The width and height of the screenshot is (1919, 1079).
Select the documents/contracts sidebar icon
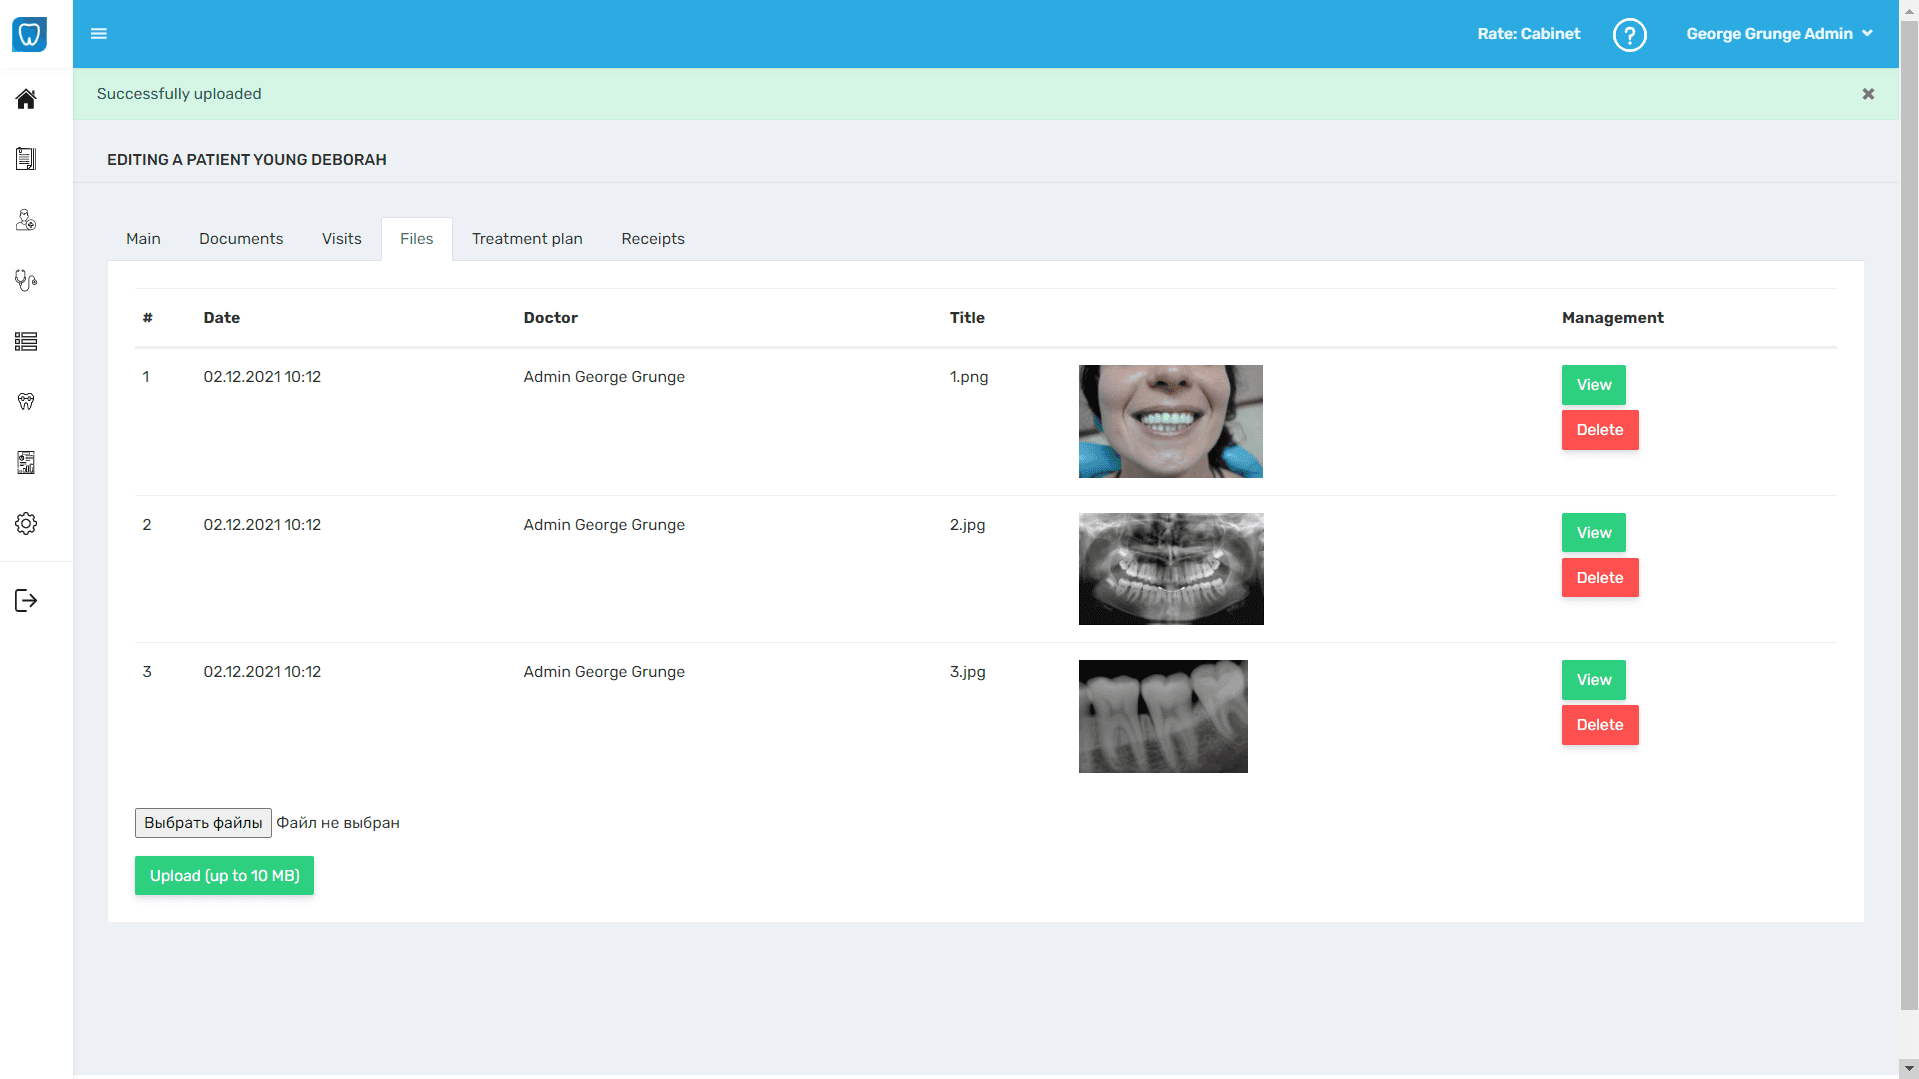(x=26, y=158)
